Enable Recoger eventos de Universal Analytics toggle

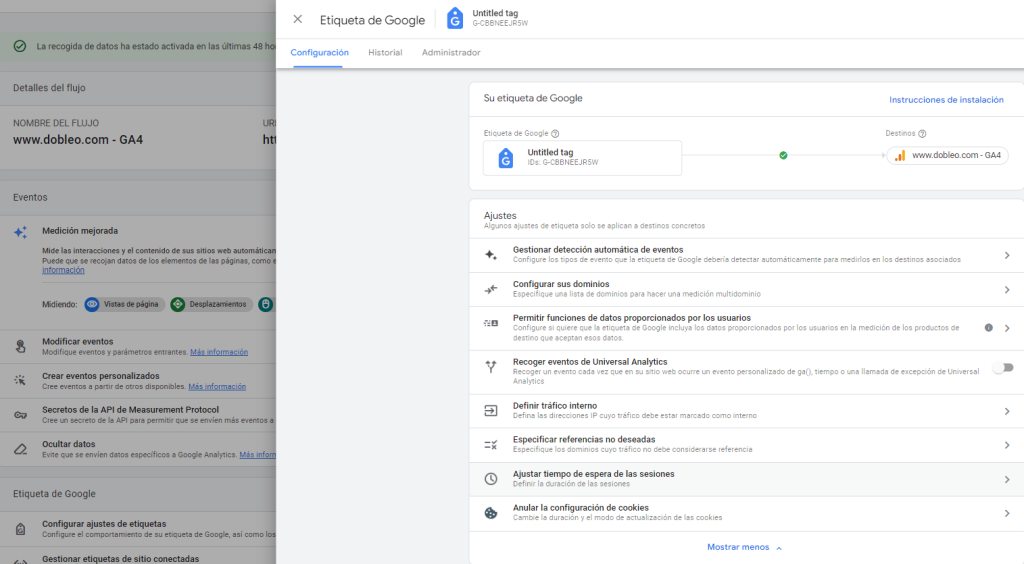(1002, 368)
